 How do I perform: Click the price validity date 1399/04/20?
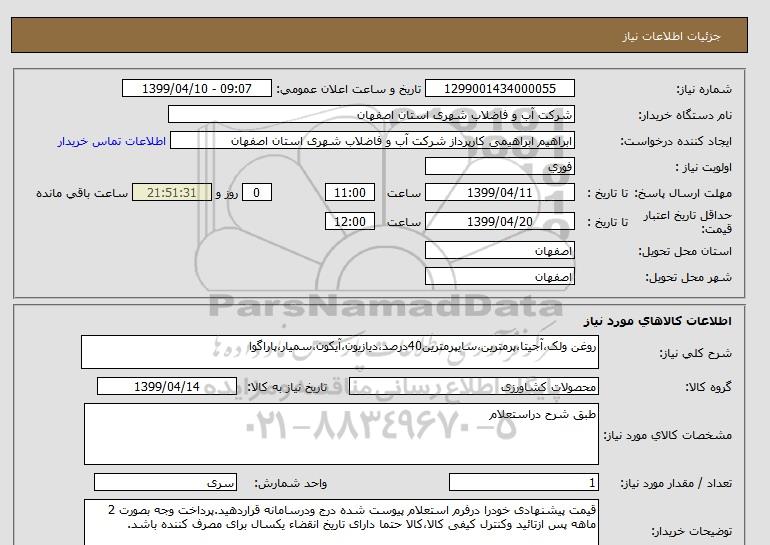(x=499, y=221)
